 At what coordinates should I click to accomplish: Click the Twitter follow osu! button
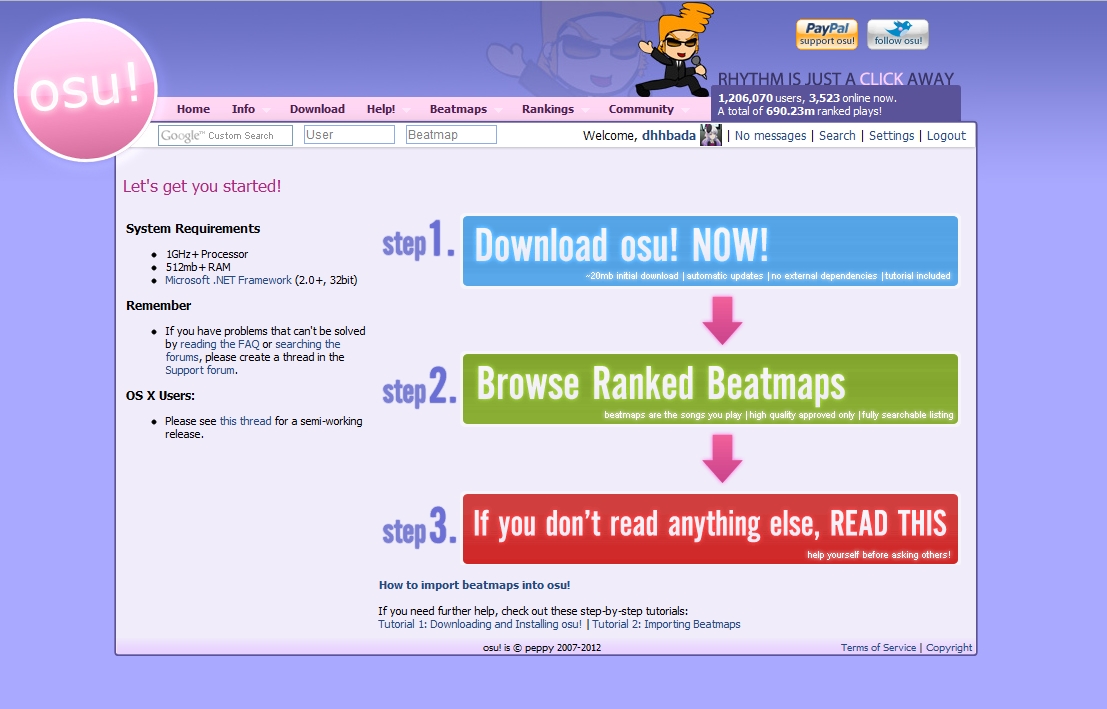click(897, 34)
